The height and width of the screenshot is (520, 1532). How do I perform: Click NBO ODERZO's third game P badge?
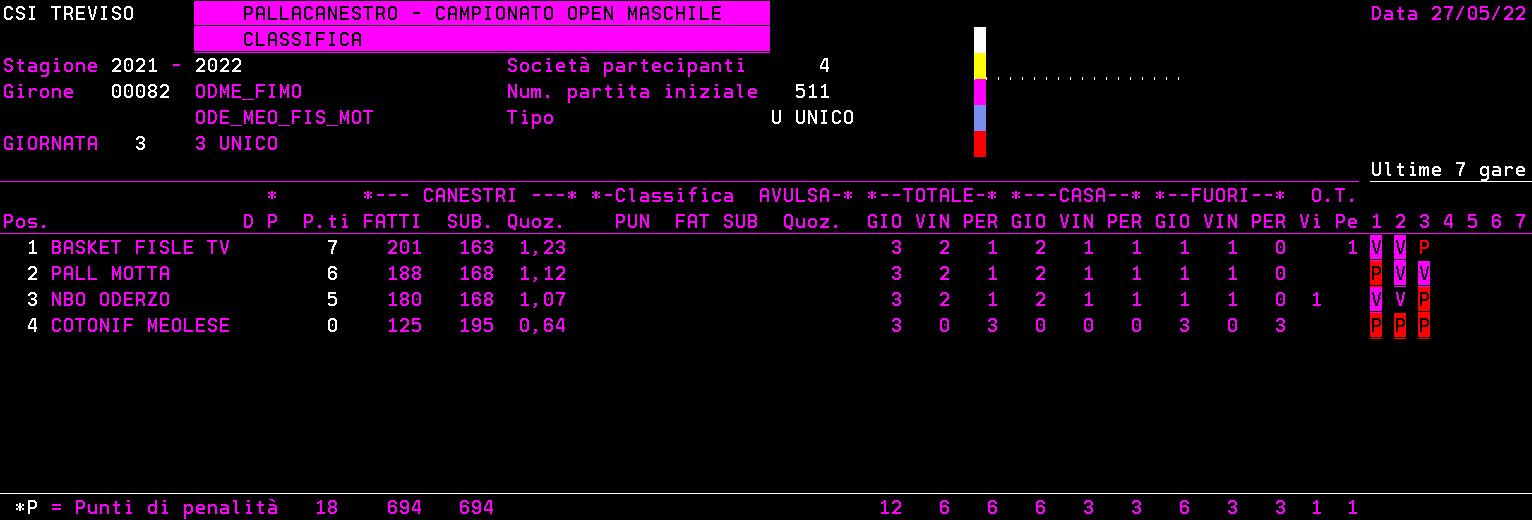[1424, 300]
